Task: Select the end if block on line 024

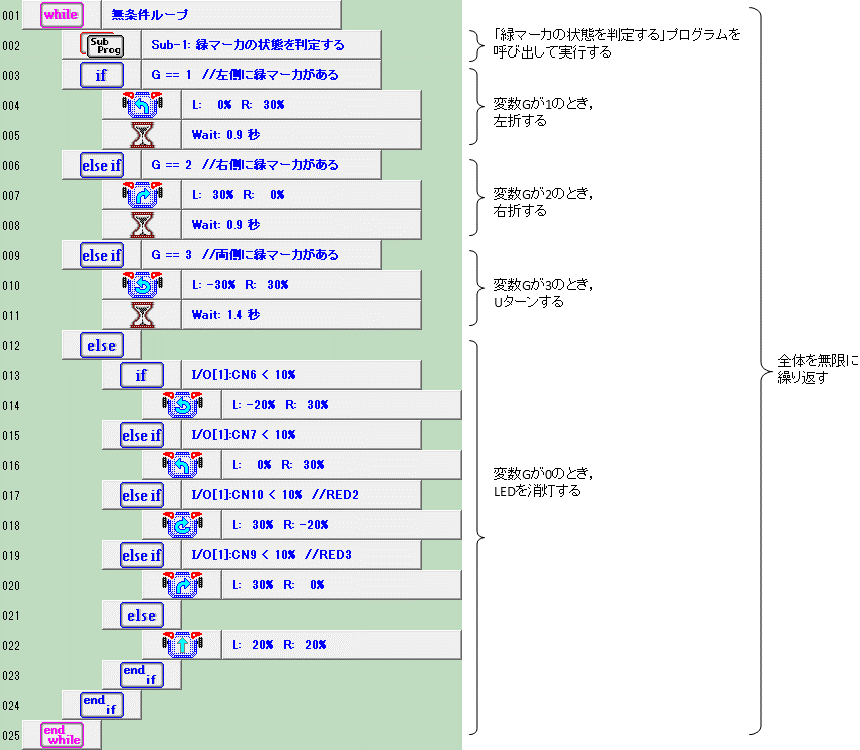Action: pos(102,706)
